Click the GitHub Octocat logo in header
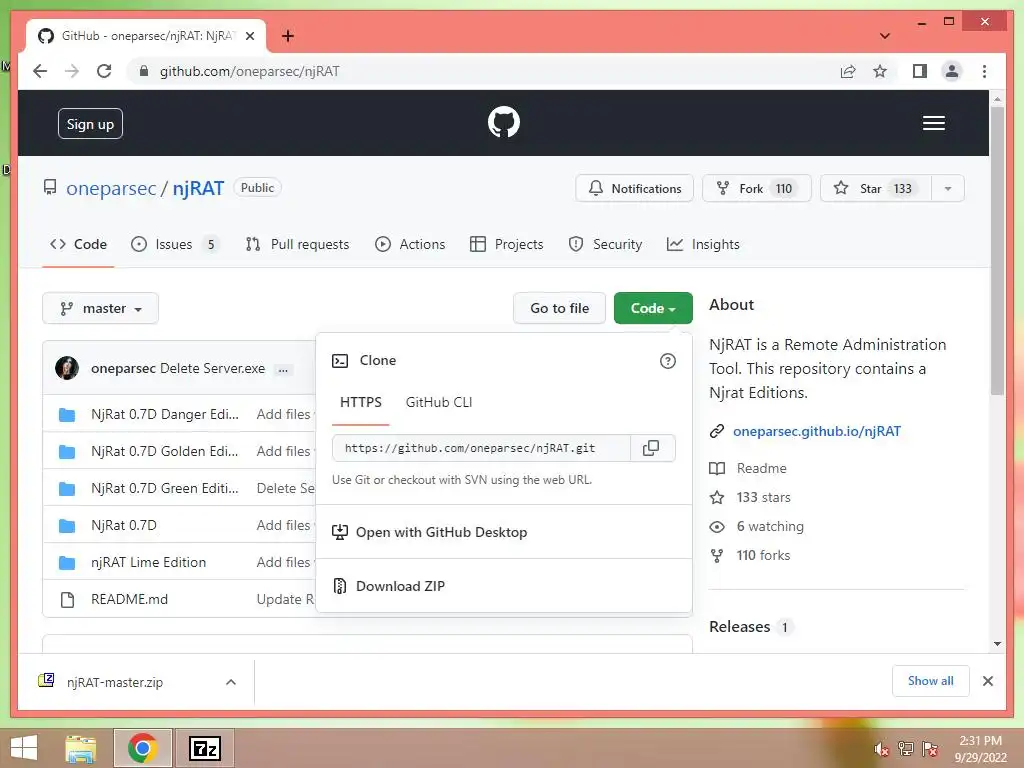Image resolution: width=1024 pixels, height=768 pixels. pyautogui.click(x=504, y=122)
